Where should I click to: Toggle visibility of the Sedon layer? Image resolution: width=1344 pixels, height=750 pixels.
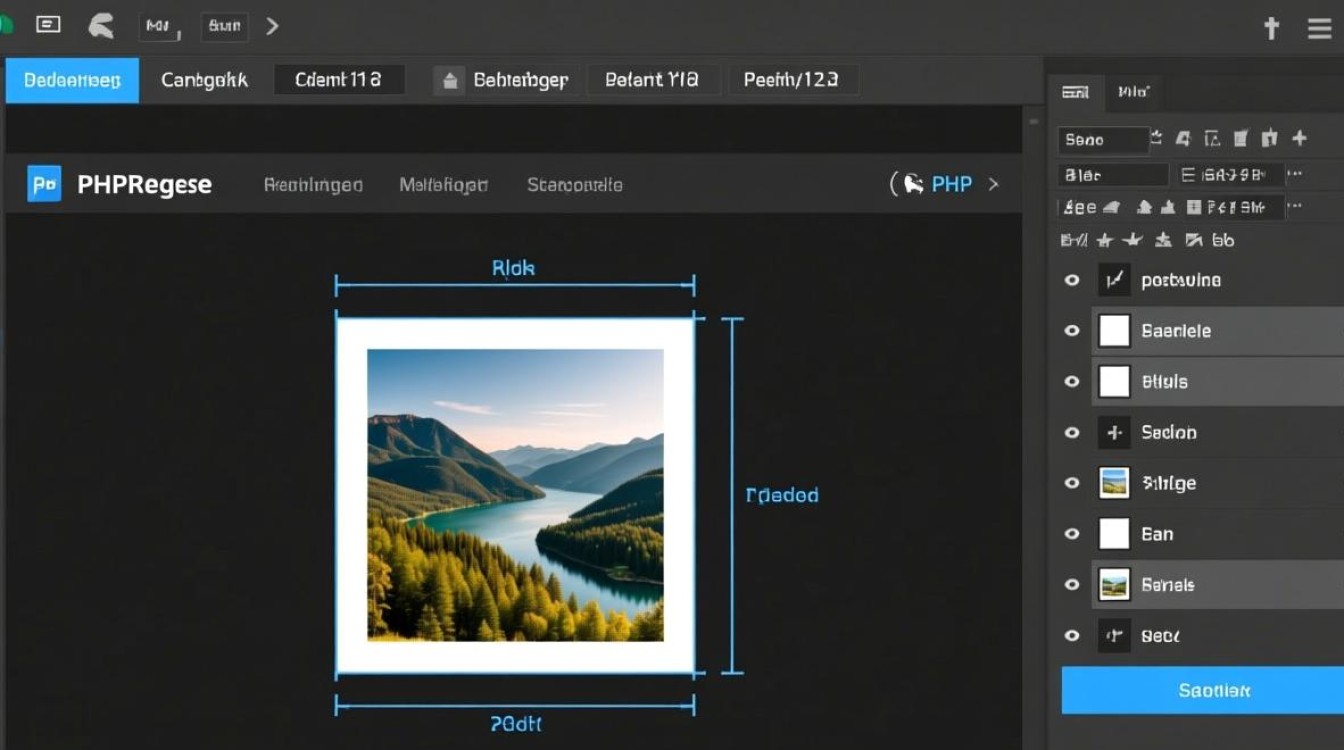coord(1072,433)
